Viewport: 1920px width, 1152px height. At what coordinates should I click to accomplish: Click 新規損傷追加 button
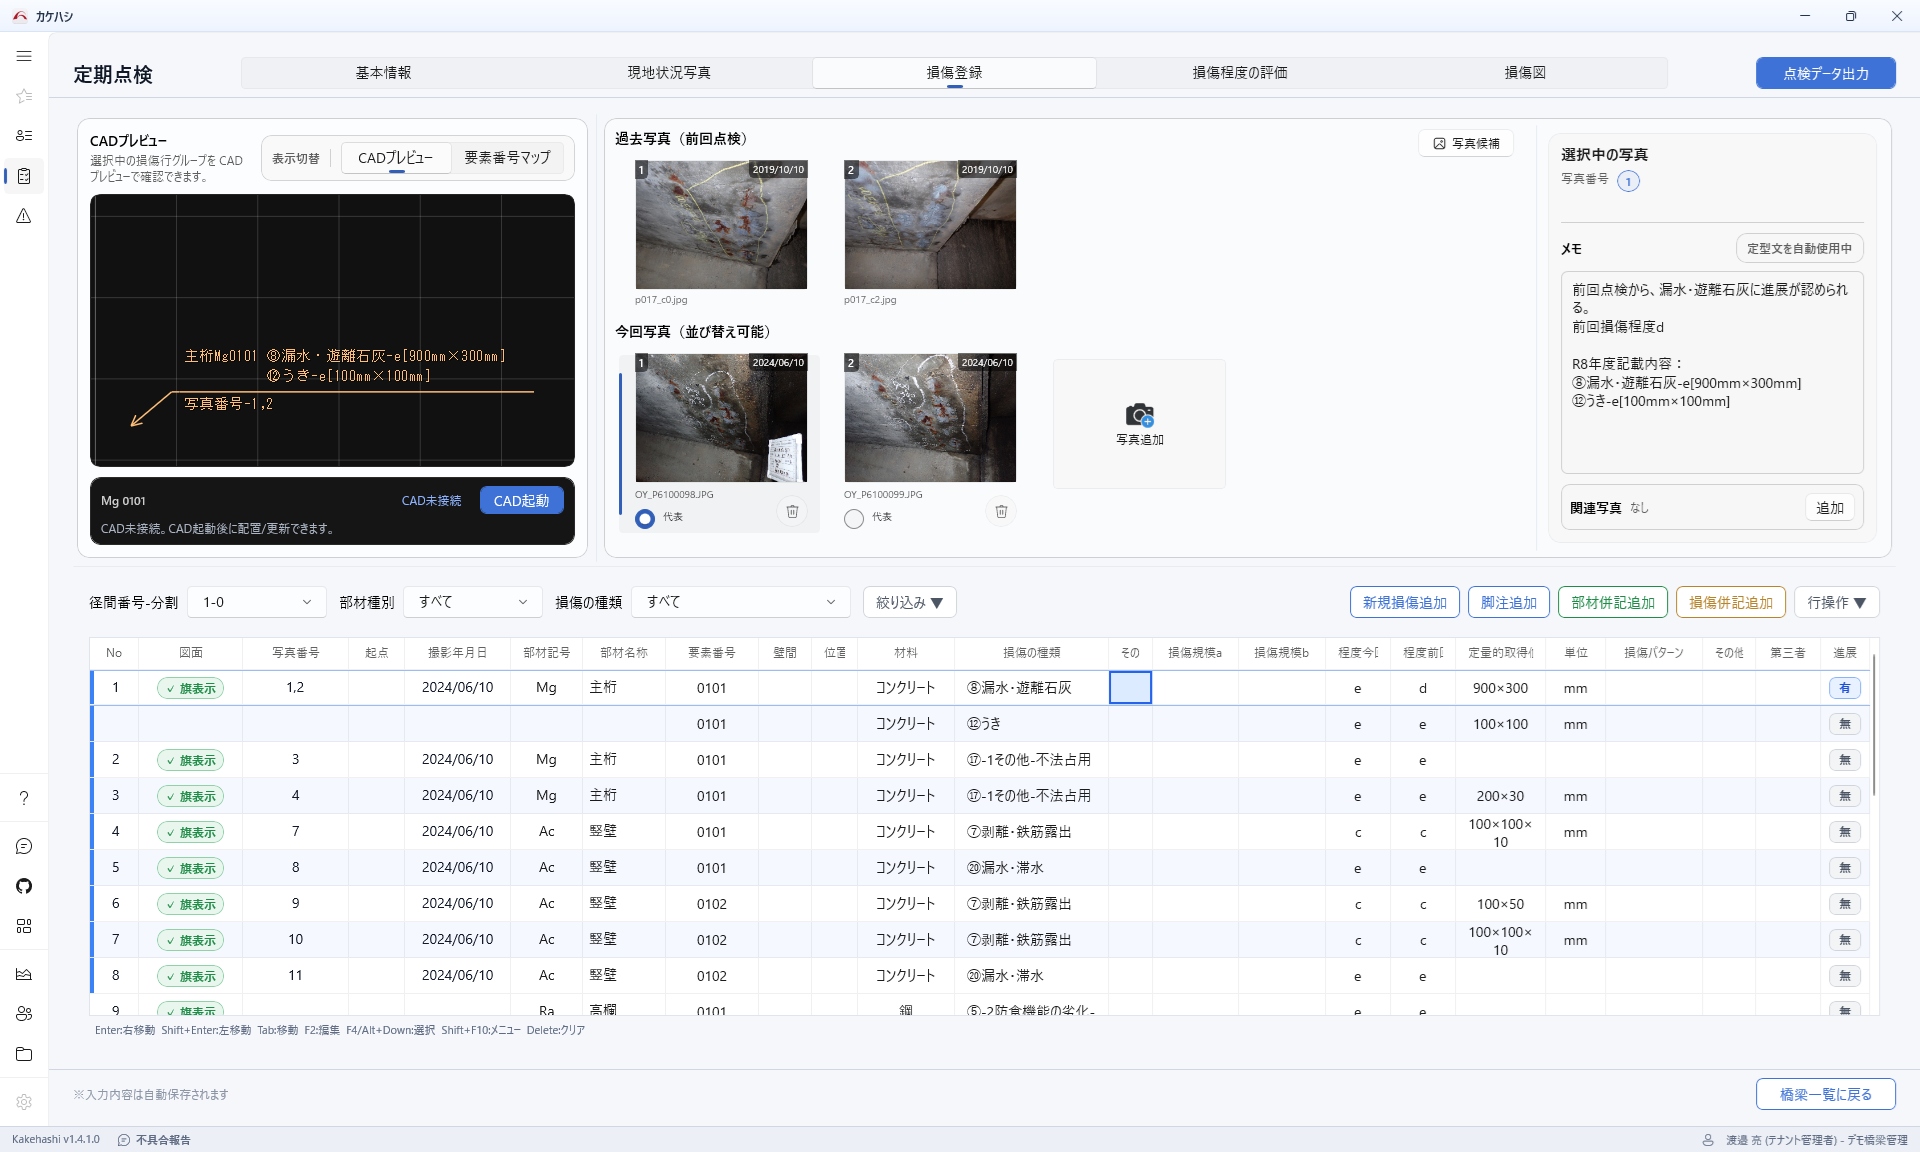[1404, 602]
